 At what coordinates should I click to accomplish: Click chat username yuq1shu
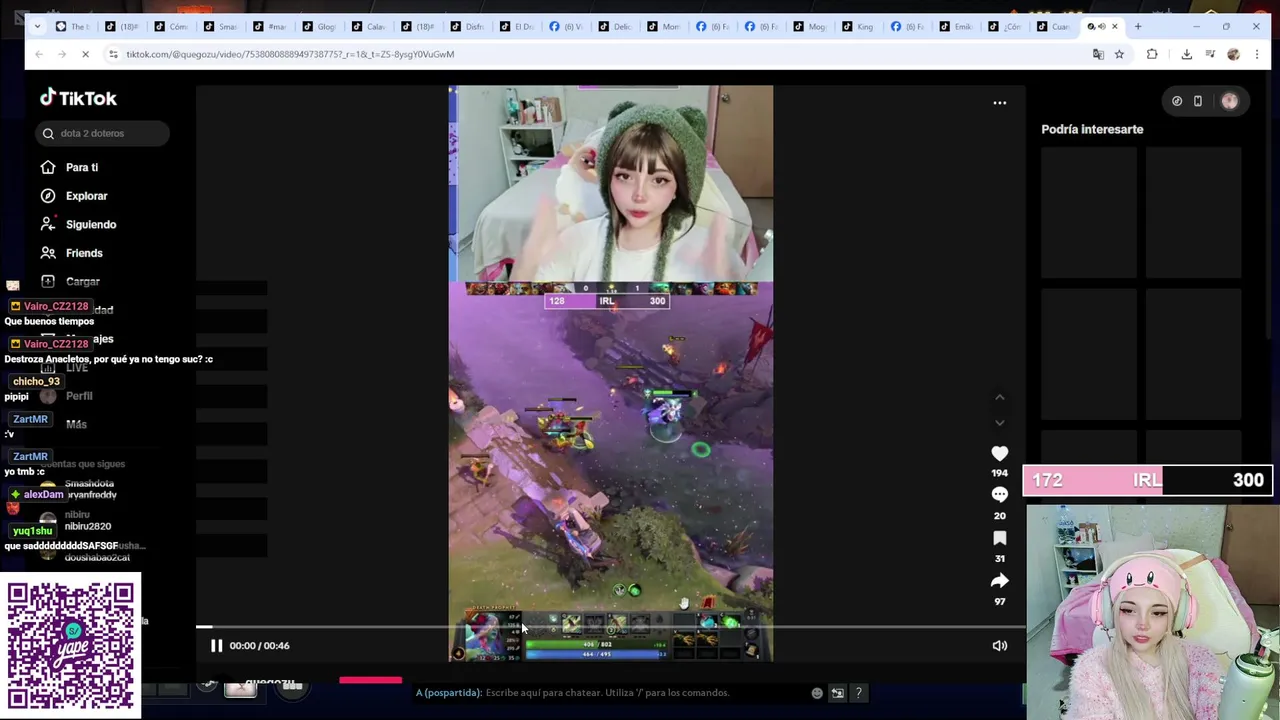pos(32,531)
